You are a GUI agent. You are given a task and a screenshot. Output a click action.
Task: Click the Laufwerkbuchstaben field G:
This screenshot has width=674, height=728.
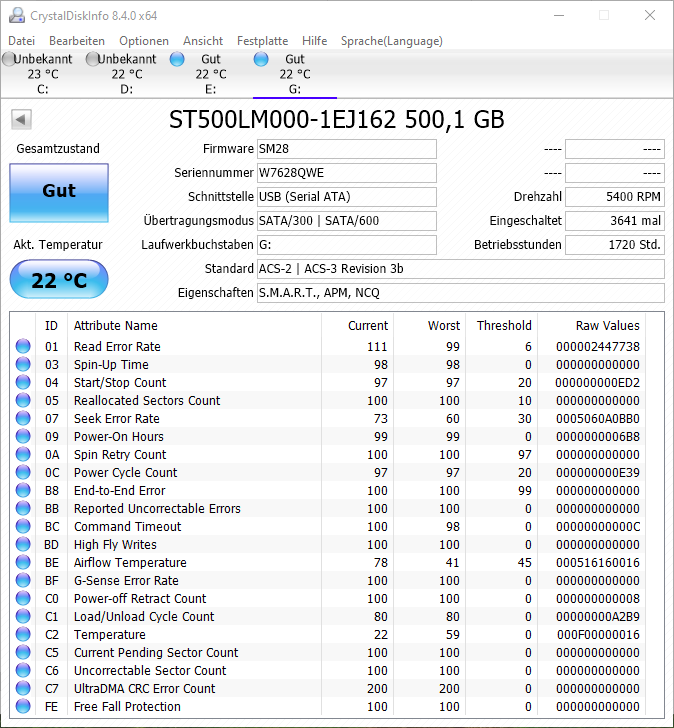point(347,245)
